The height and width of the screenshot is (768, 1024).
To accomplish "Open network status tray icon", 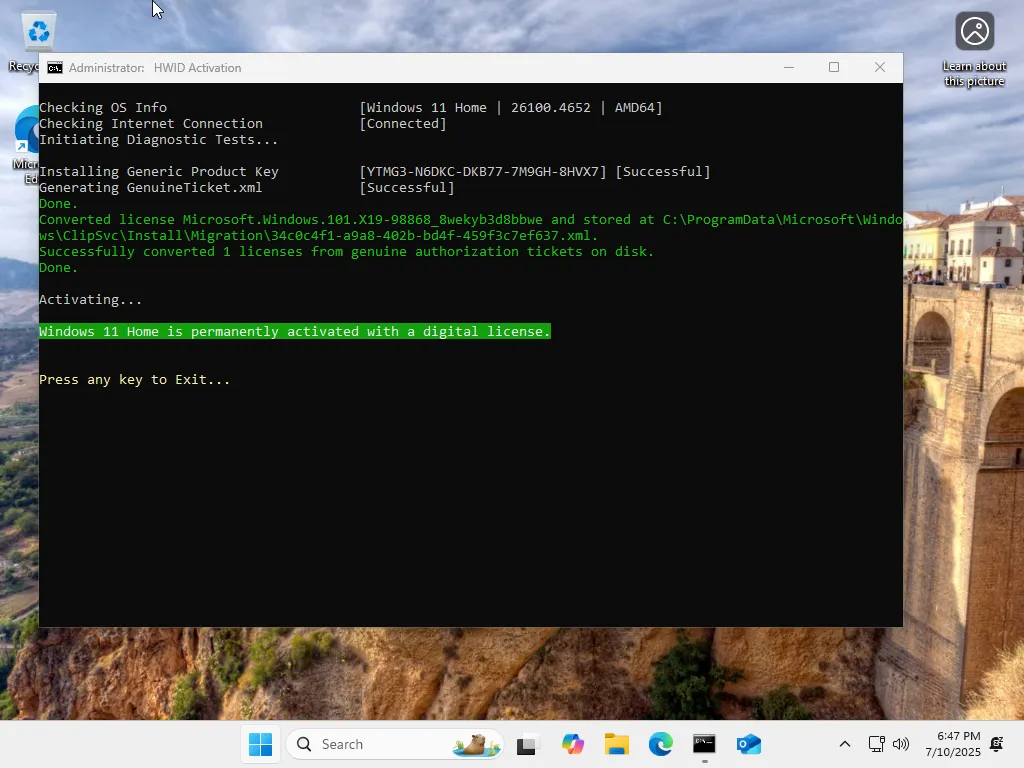I will (x=876, y=744).
